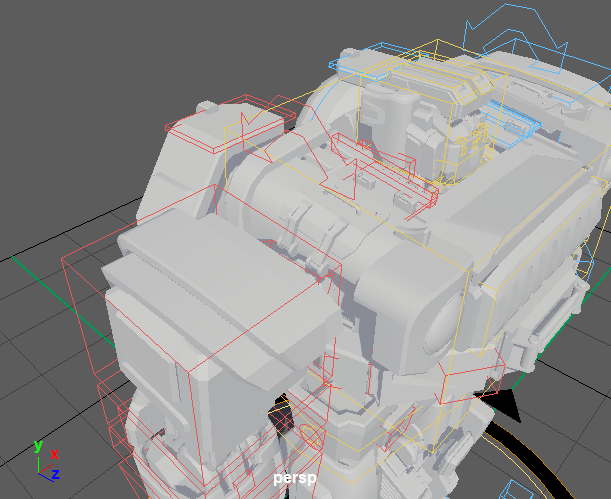The height and width of the screenshot is (499, 611).
Task: Select the small red box control at upper-left
Action: (x=195, y=130)
